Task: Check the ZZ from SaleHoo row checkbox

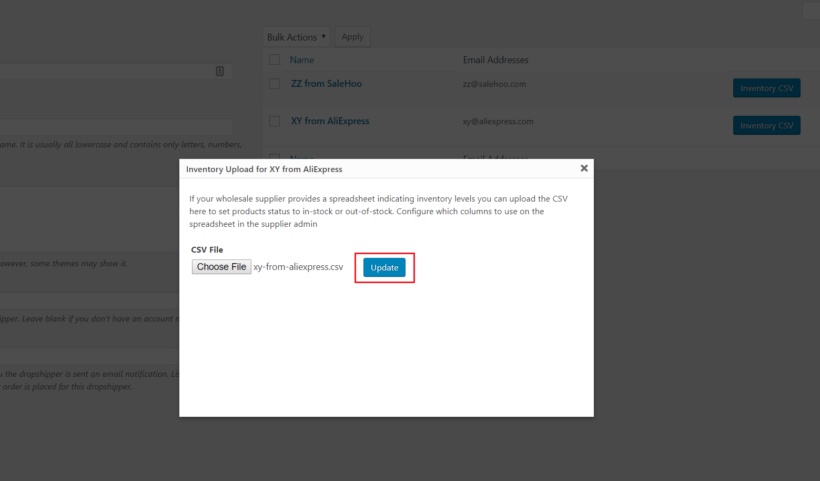Action: pyautogui.click(x=275, y=84)
